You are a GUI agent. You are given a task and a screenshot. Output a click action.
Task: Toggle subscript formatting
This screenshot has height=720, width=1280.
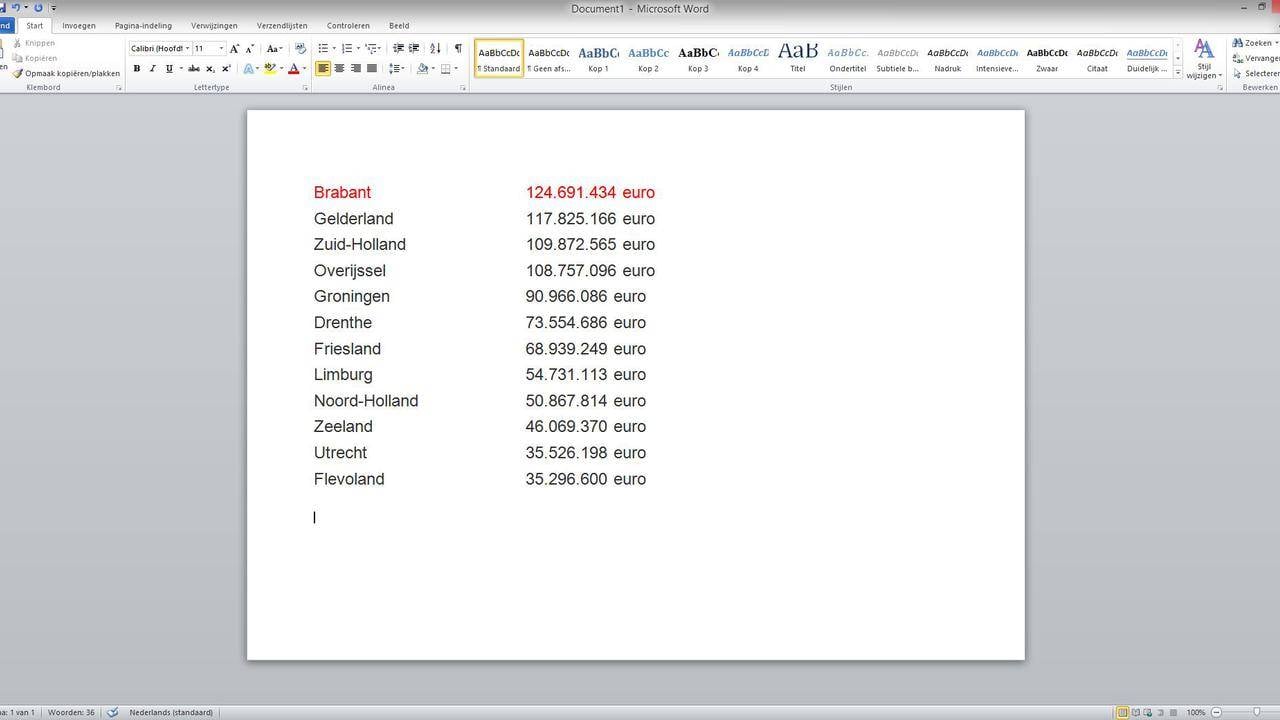tap(210, 69)
